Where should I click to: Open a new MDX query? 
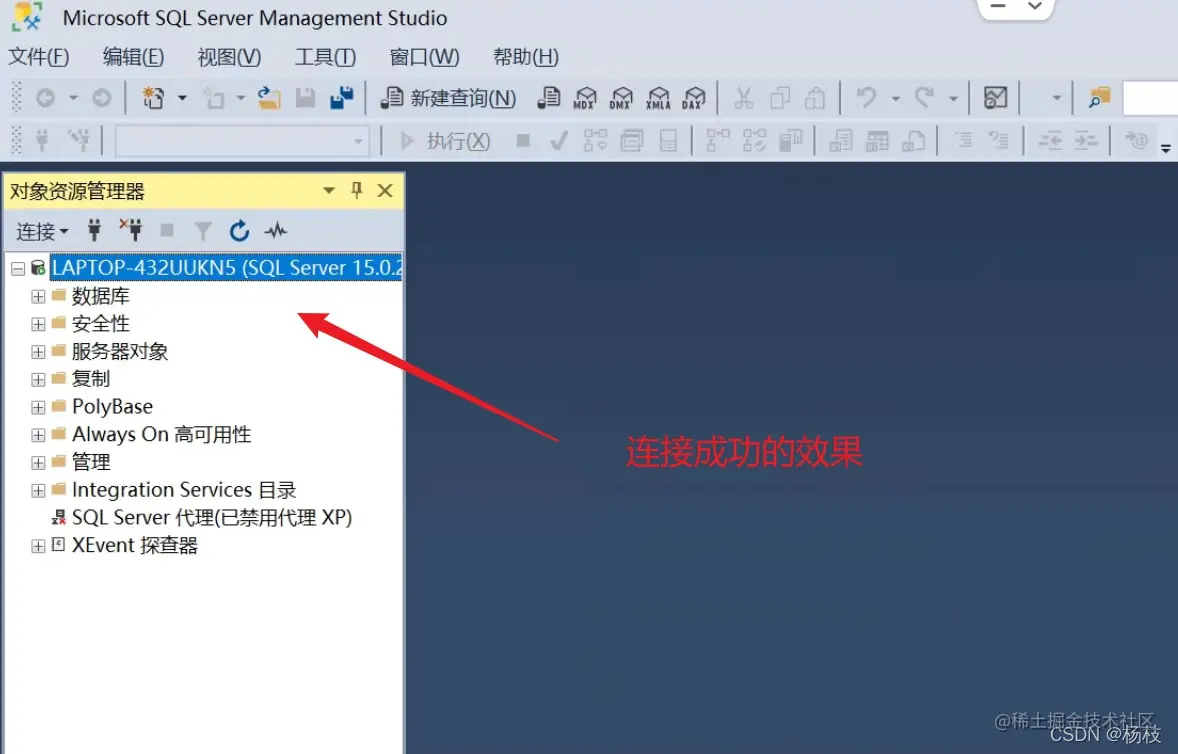point(584,98)
